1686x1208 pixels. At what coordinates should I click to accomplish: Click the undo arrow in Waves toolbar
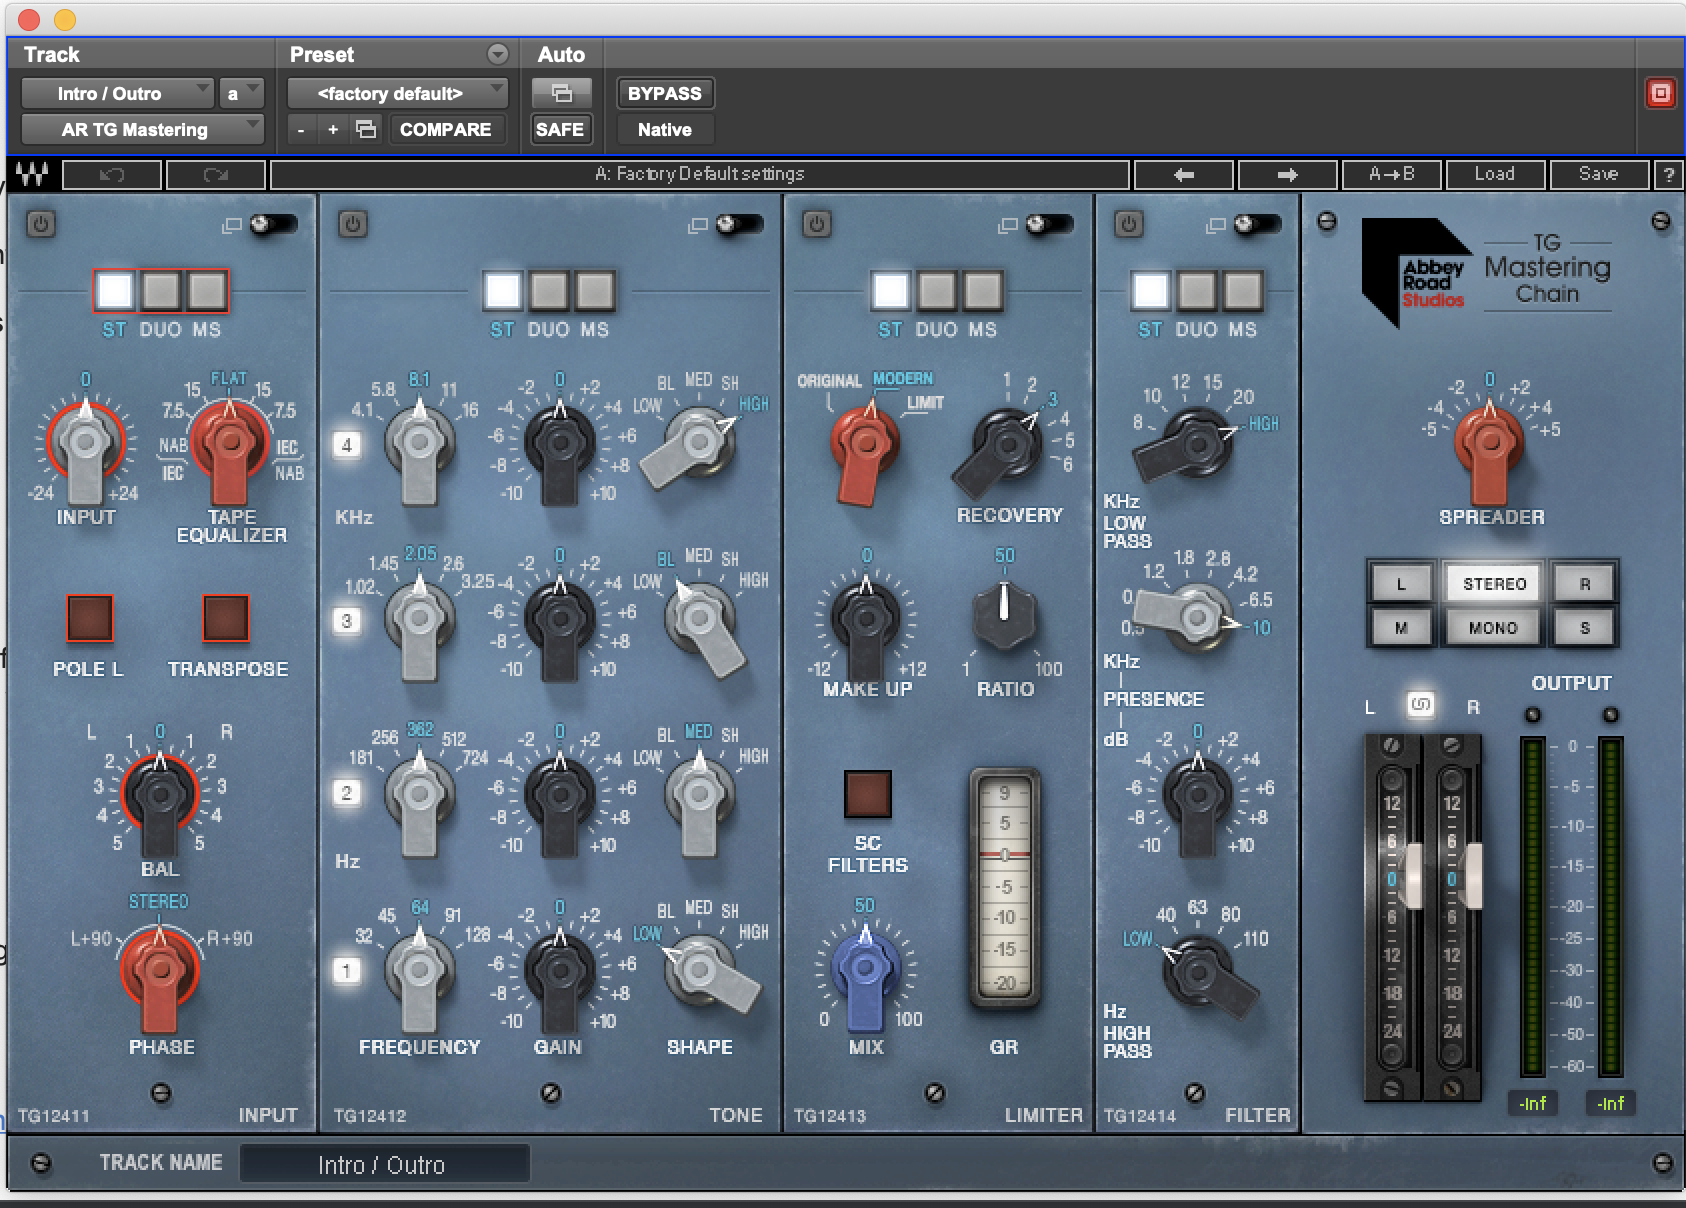[112, 175]
